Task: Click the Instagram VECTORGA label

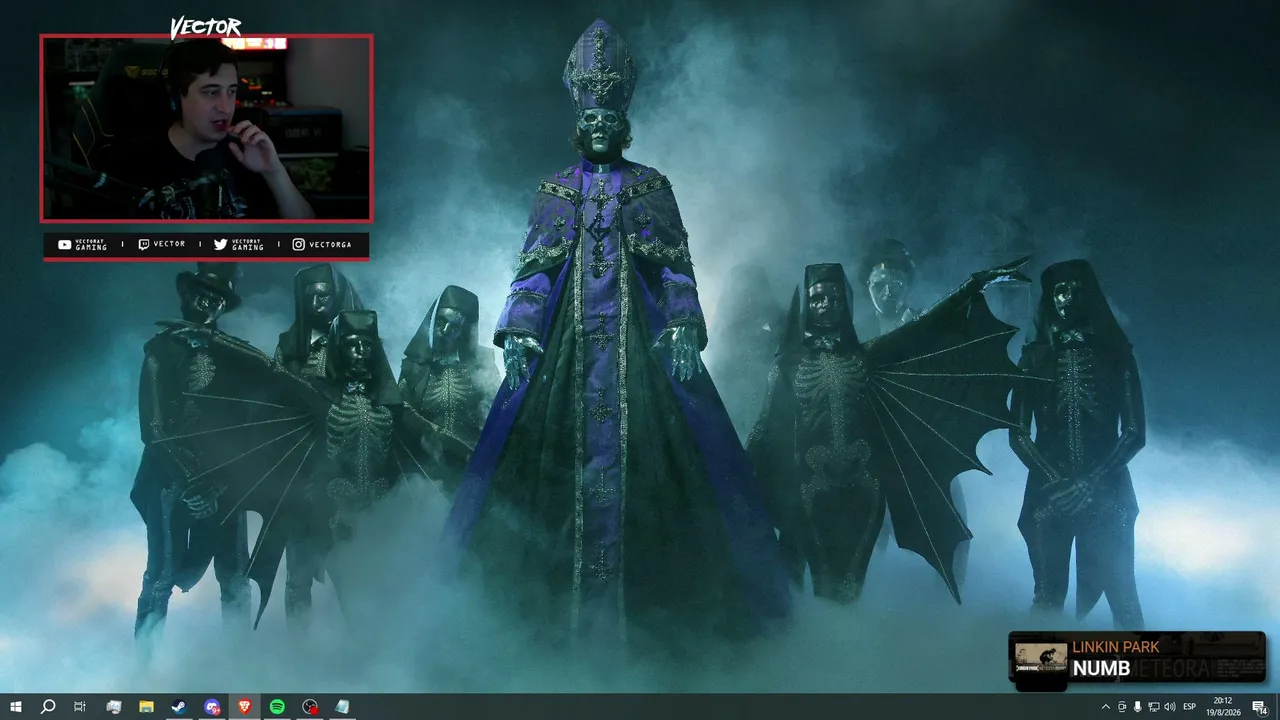Action: (x=322, y=245)
